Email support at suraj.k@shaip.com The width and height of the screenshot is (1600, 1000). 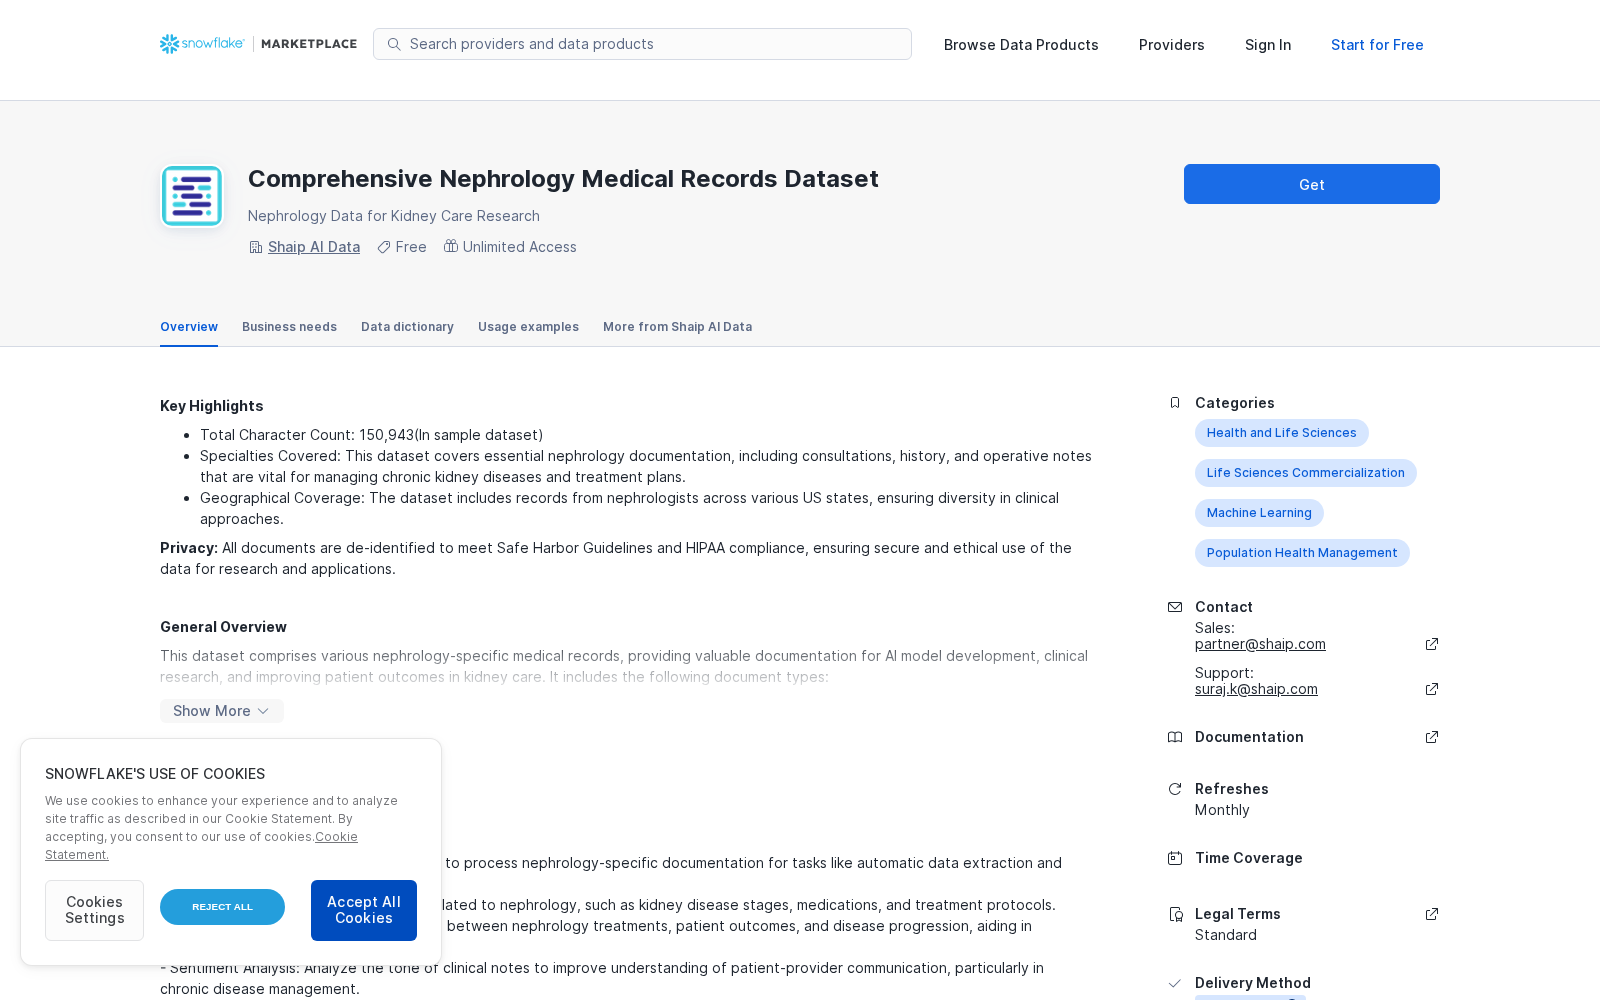point(1256,689)
